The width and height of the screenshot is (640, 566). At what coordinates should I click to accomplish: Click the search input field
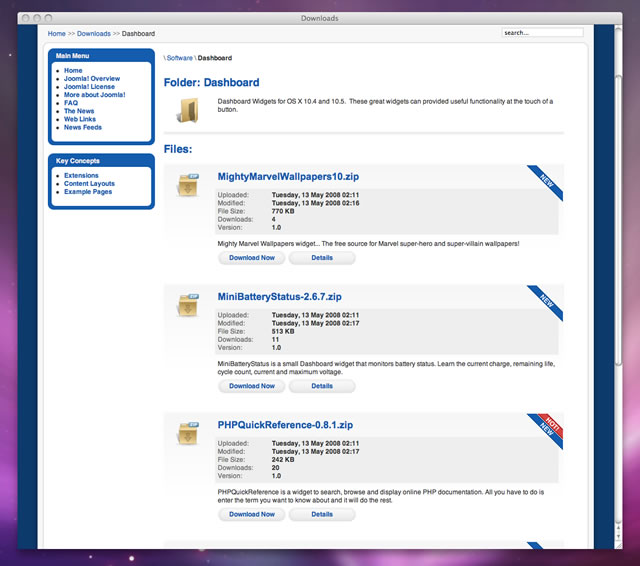click(x=542, y=33)
